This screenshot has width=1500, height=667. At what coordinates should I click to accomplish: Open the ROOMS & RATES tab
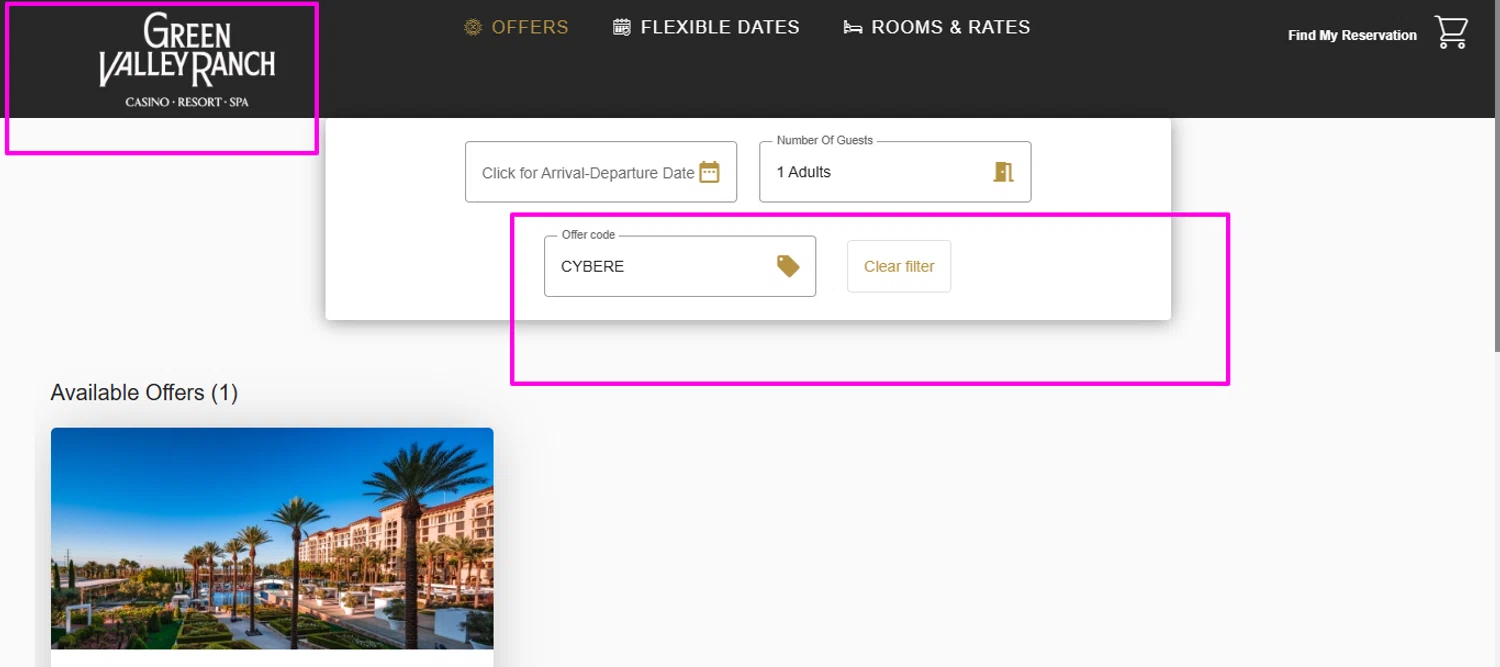[x=950, y=28]
